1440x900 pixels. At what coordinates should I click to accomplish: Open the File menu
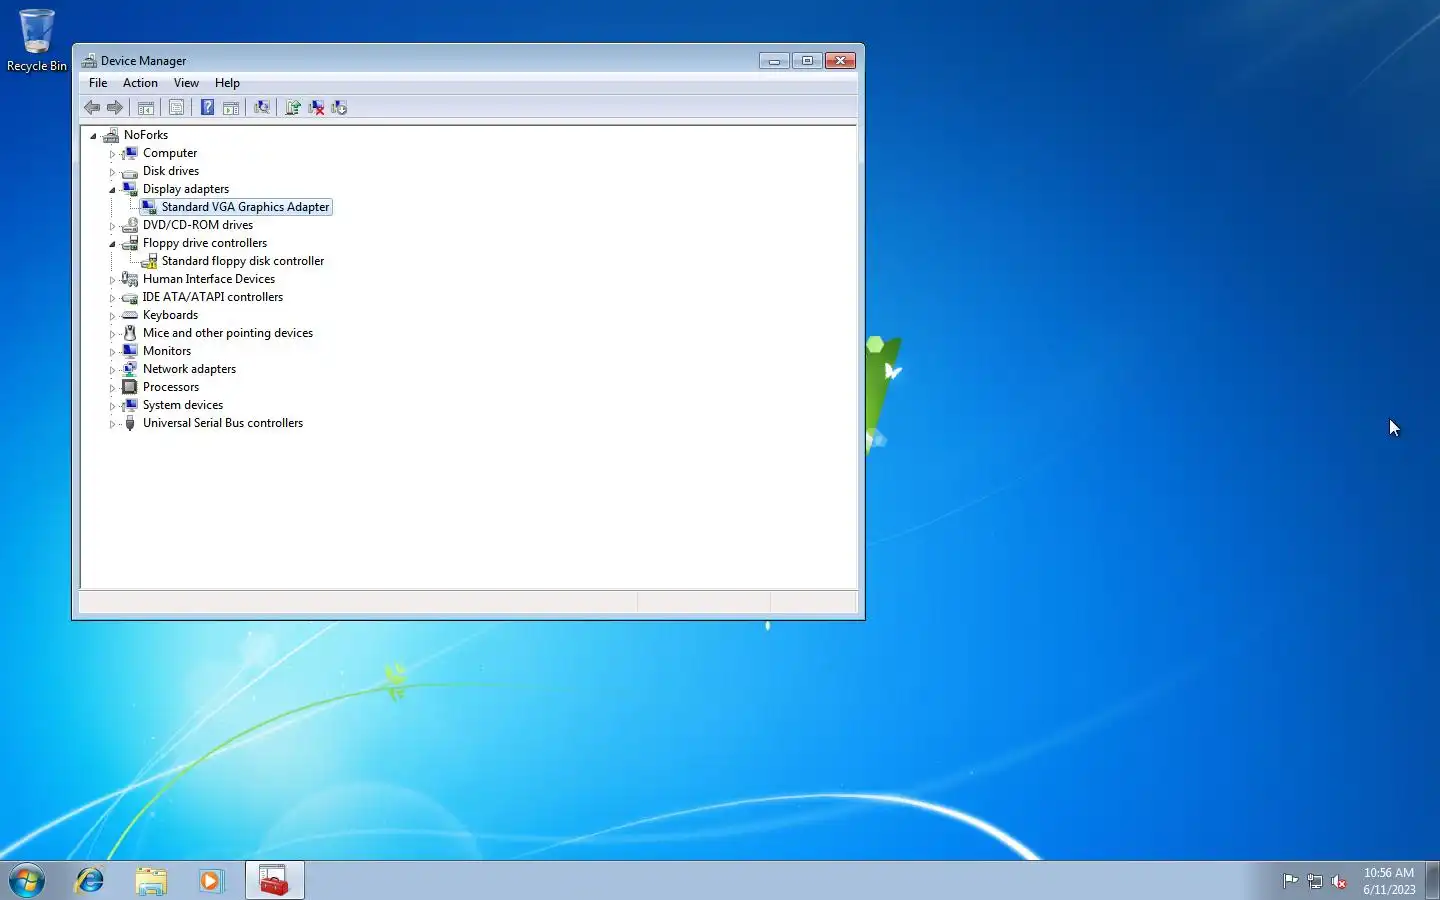[x=98, y=83]
